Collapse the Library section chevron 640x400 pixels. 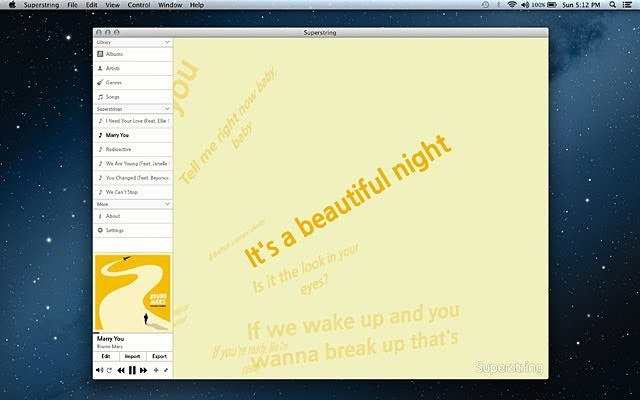167,42
